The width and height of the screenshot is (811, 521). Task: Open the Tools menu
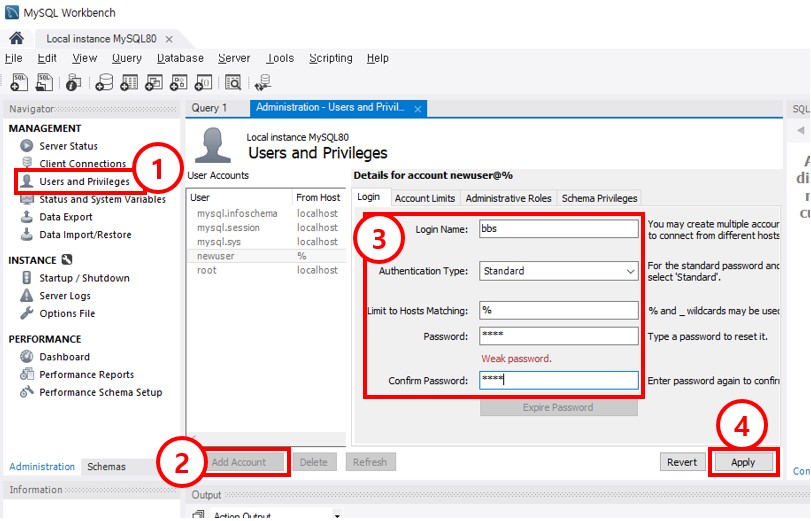280,58
